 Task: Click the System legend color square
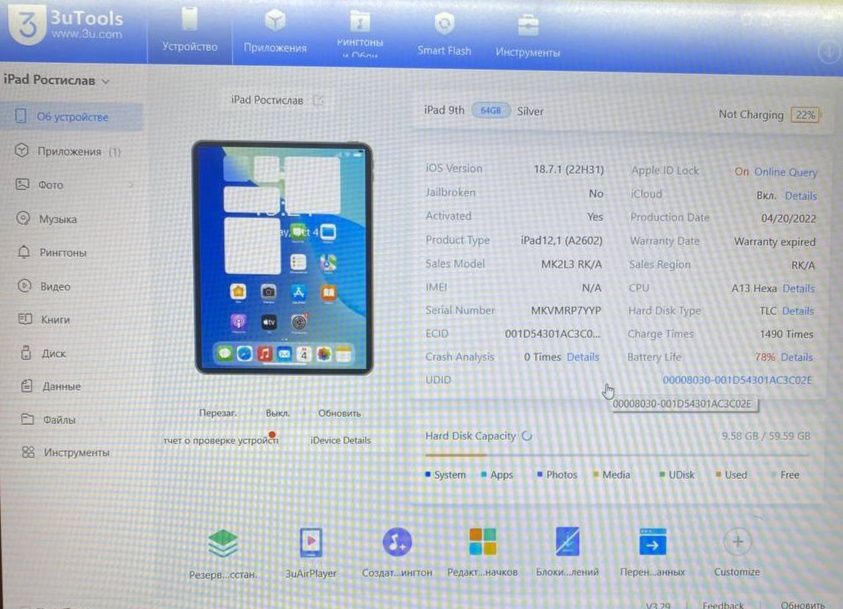pos(428,474)
